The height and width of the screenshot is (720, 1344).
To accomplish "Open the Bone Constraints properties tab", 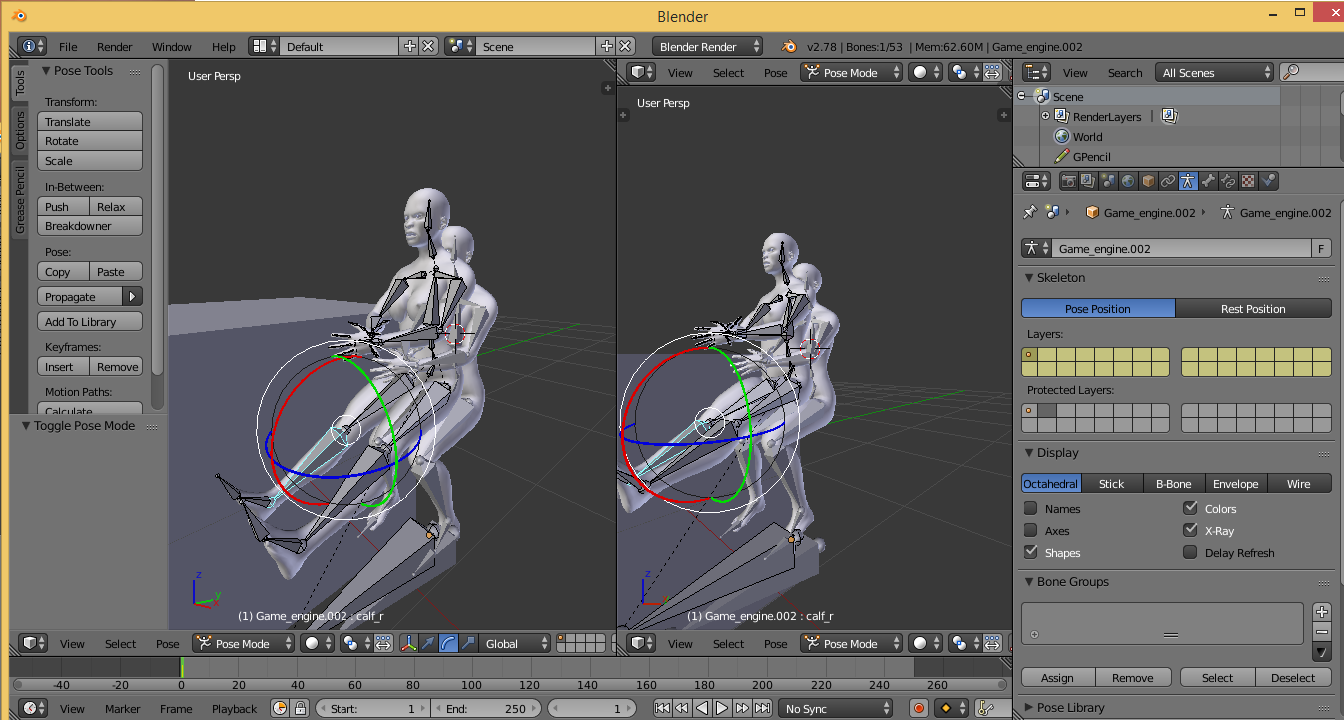I will click(1228, 181).
